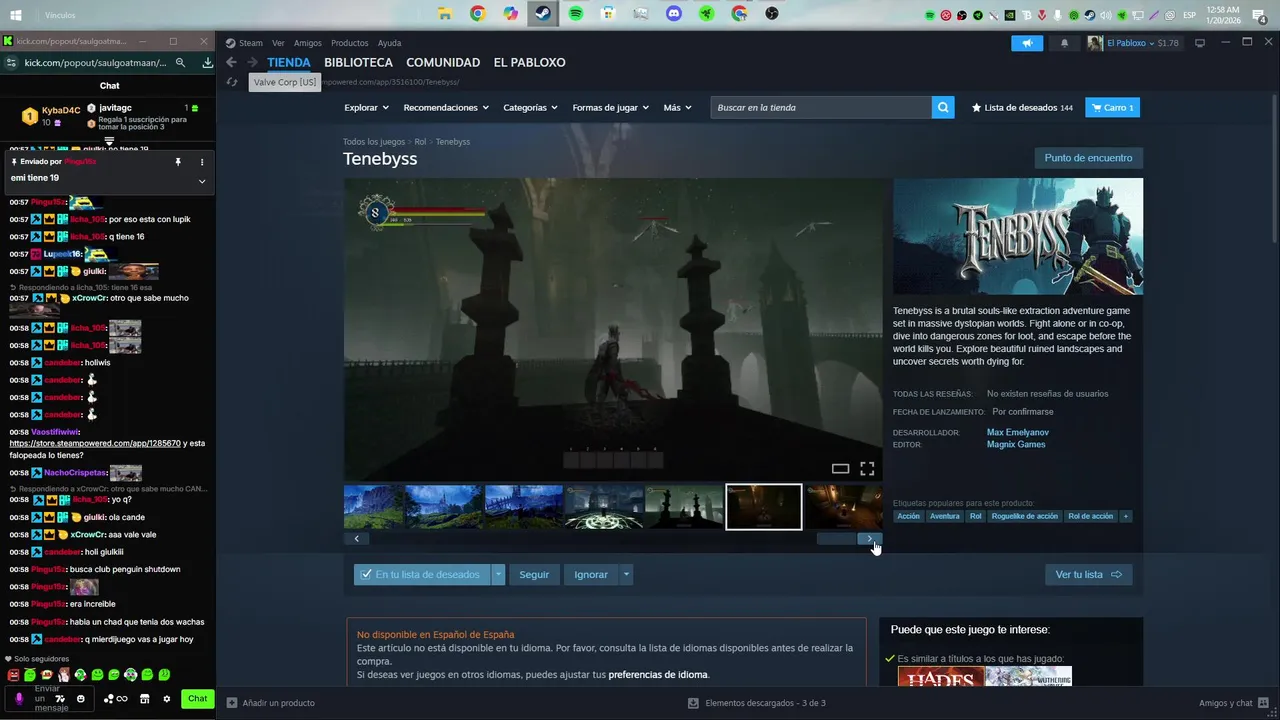
Task: Click the screenshot strip scrollbar handle
Action: 837,539
